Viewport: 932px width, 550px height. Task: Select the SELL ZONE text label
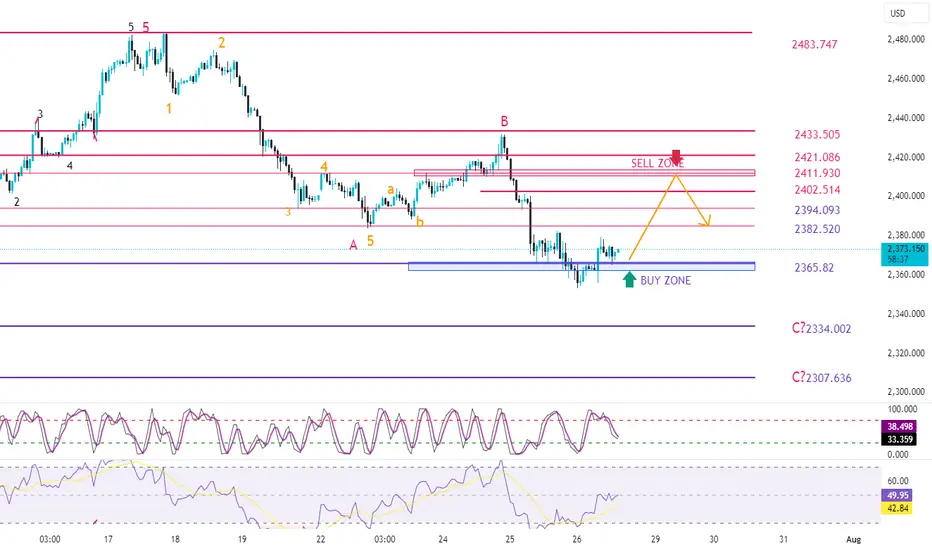click(x=657, y=163)
